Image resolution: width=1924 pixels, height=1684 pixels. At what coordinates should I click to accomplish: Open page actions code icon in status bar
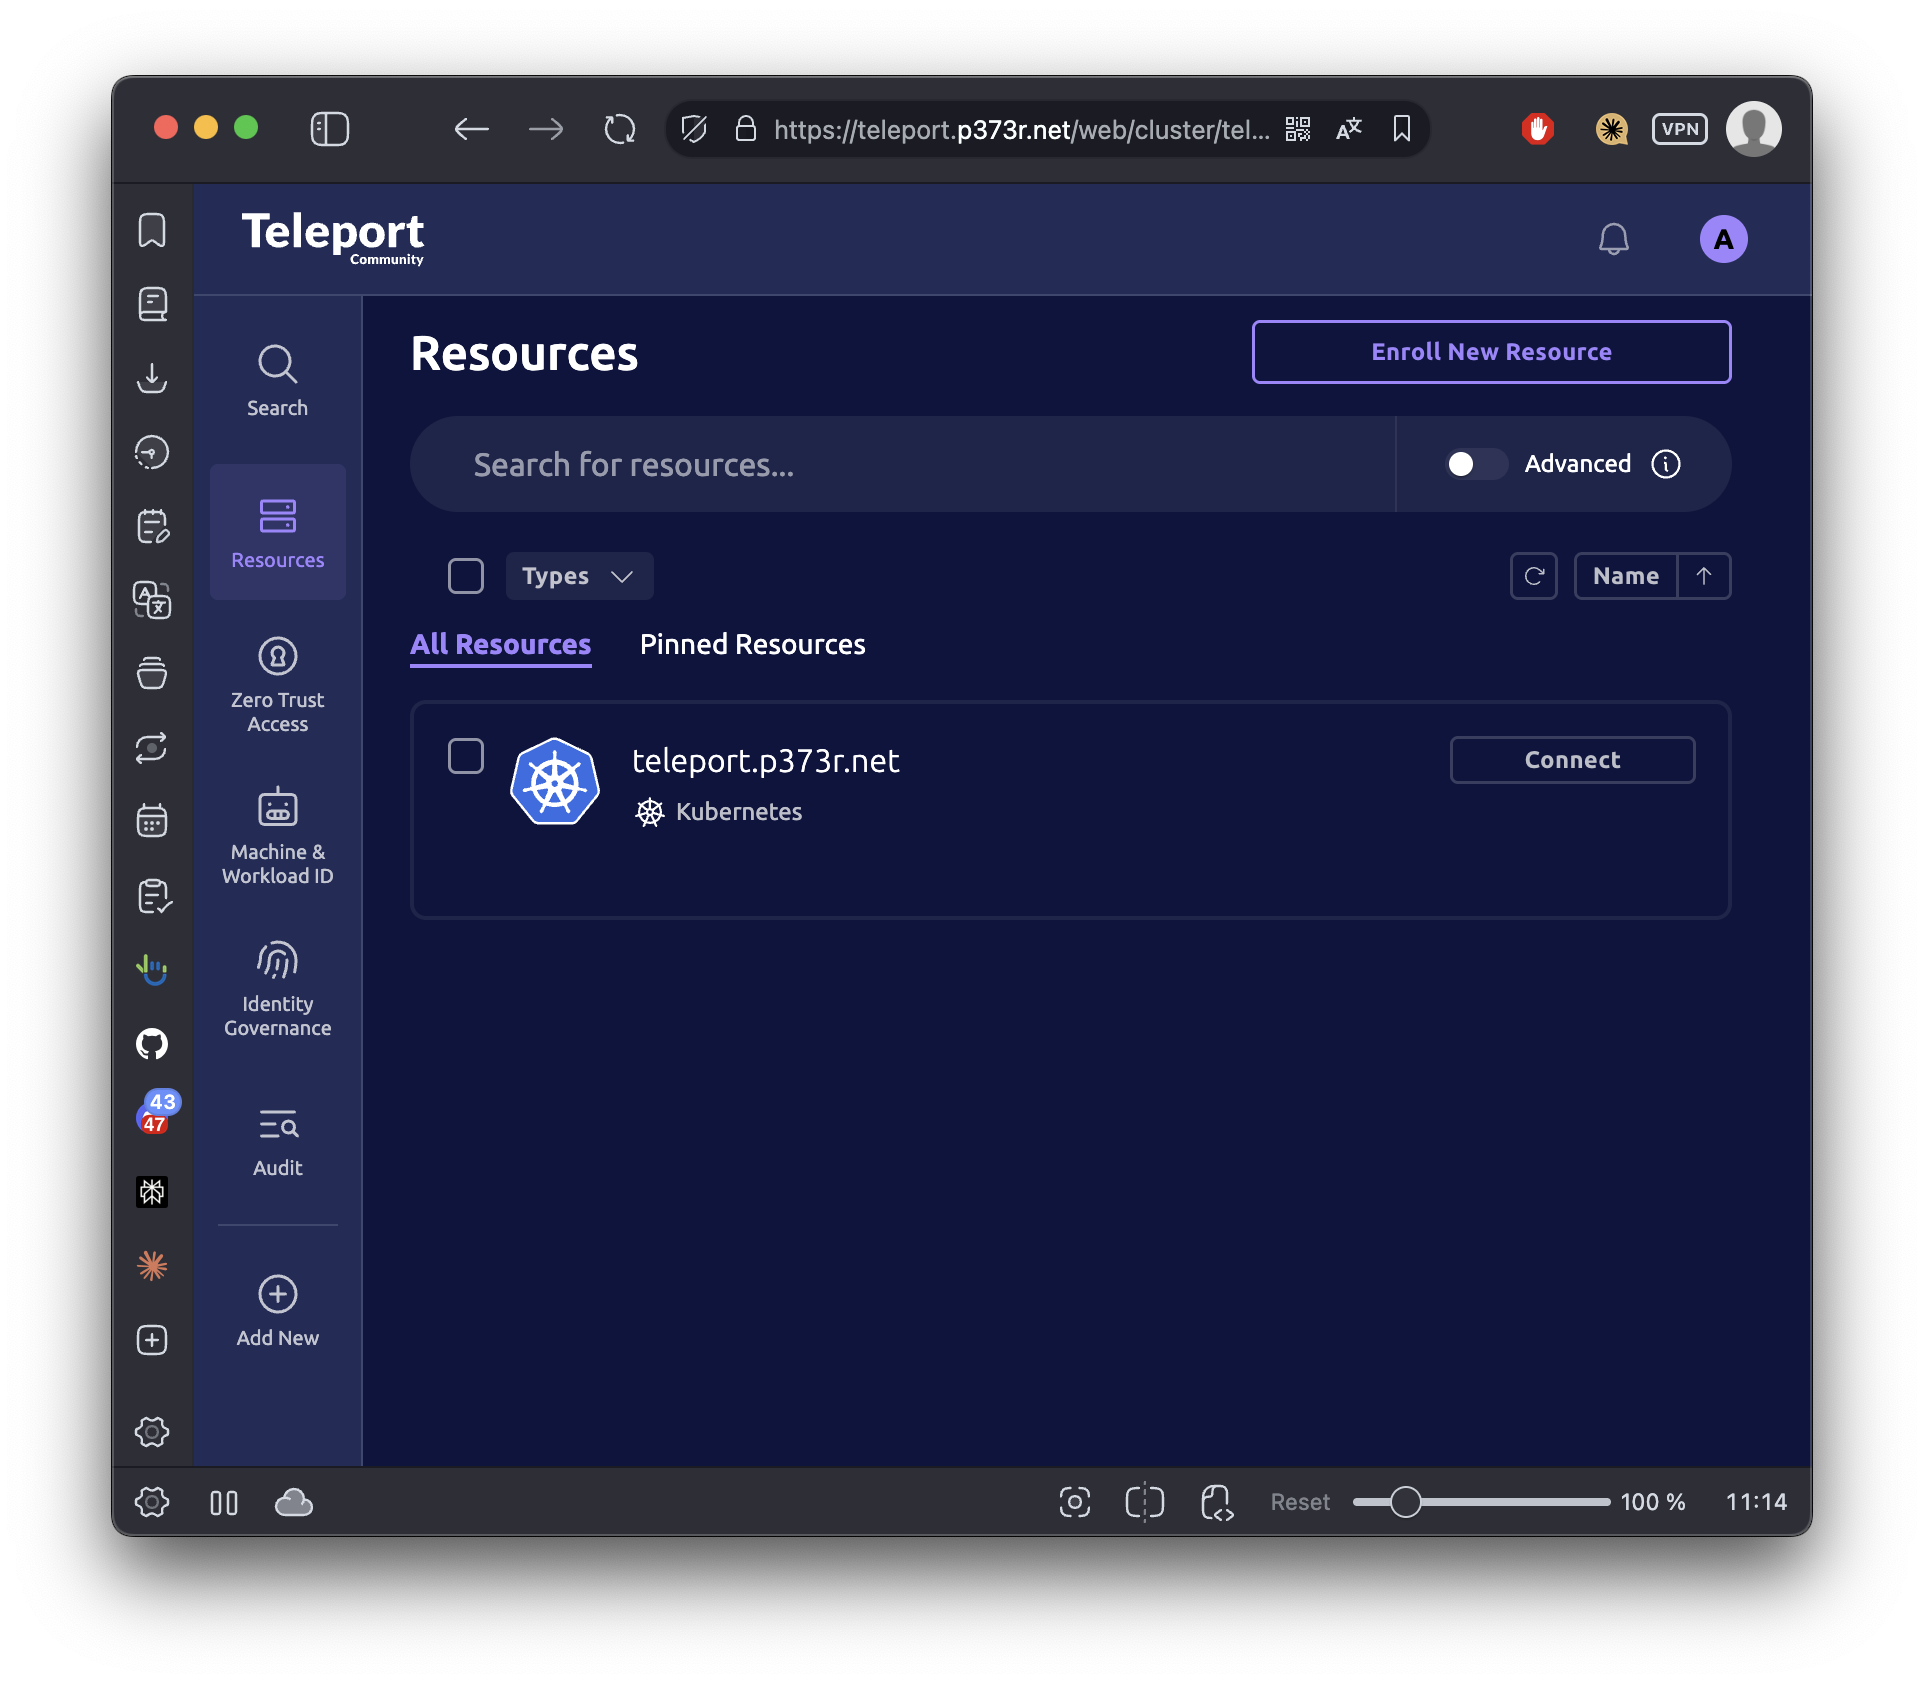(1216, 1502)
